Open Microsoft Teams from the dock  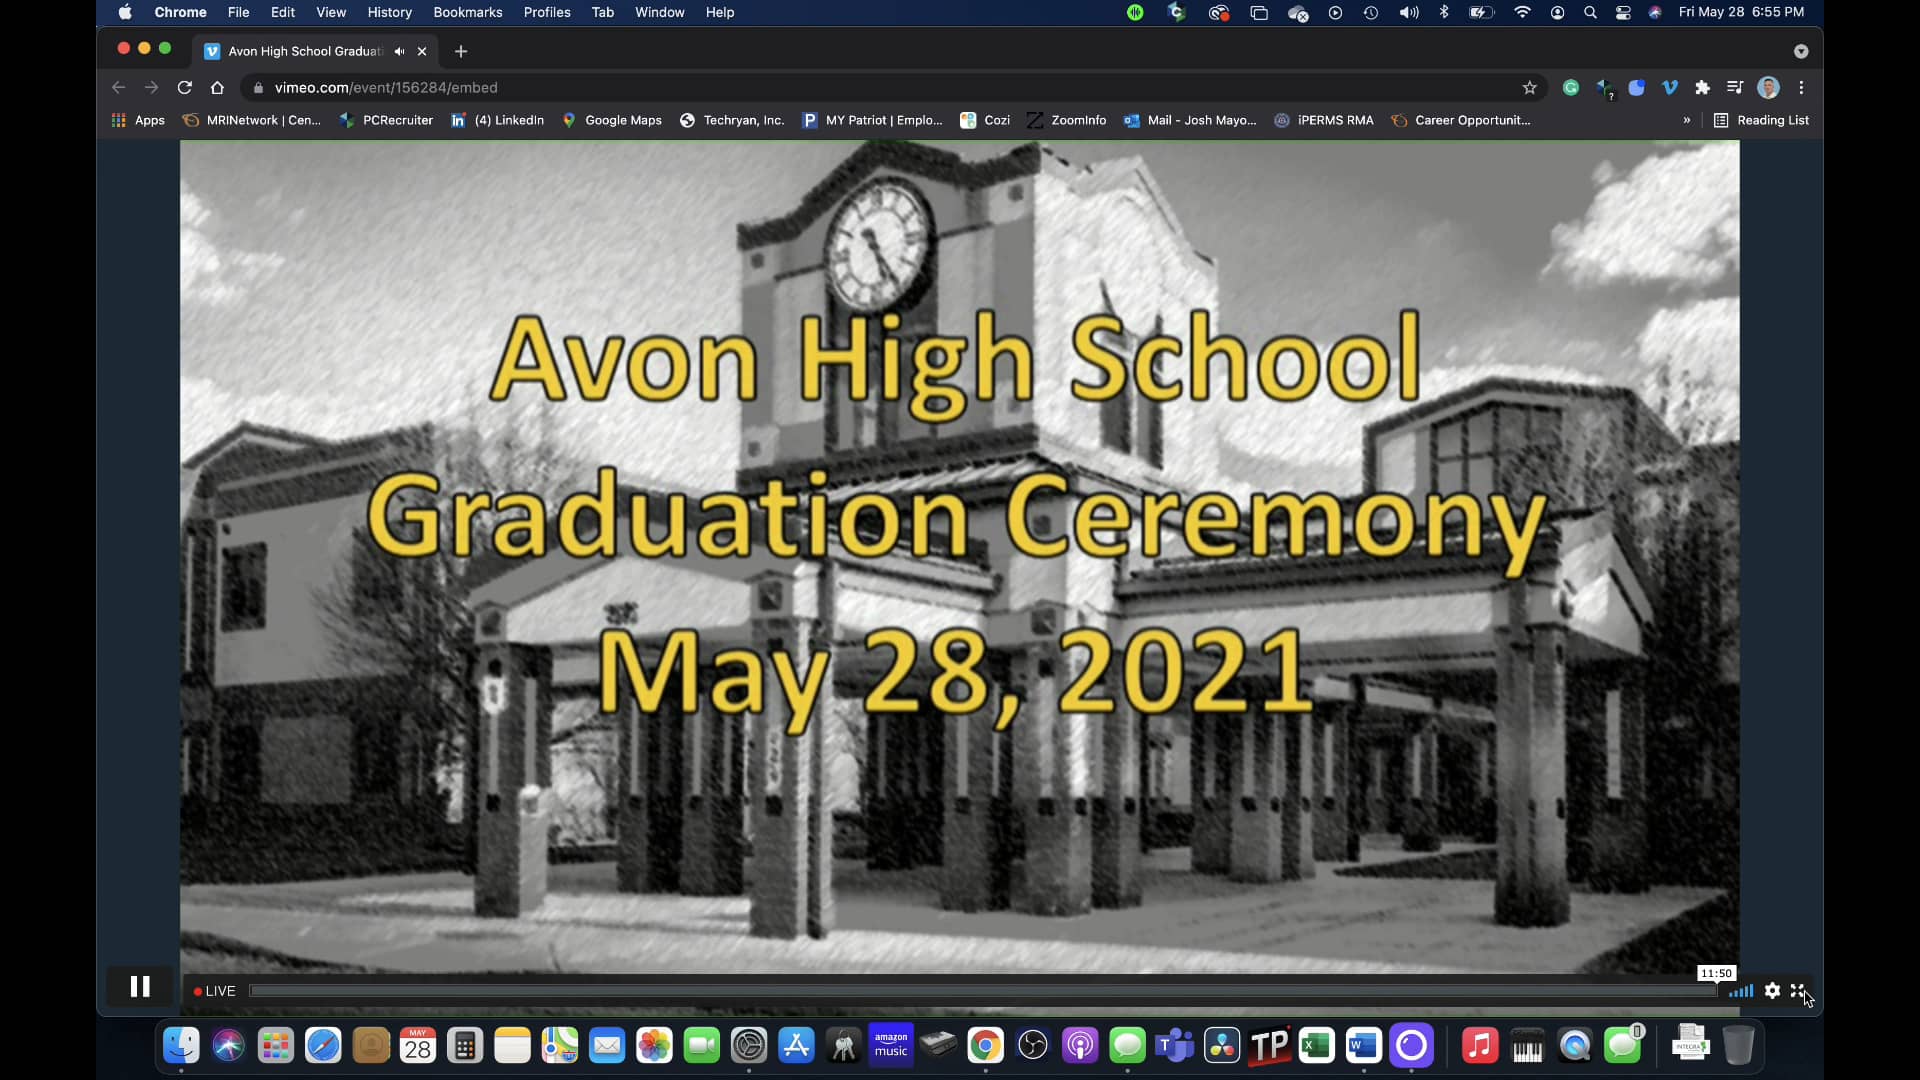pos(1174,1045)
